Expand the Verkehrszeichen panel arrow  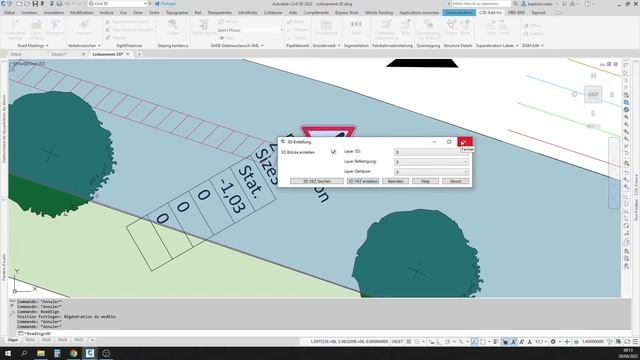click(x=99, y=46)
